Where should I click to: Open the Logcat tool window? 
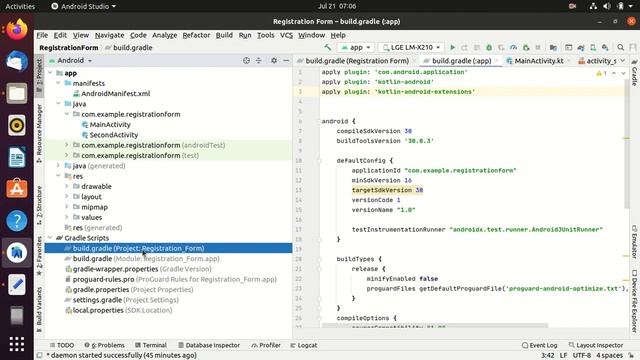[303, 345]
